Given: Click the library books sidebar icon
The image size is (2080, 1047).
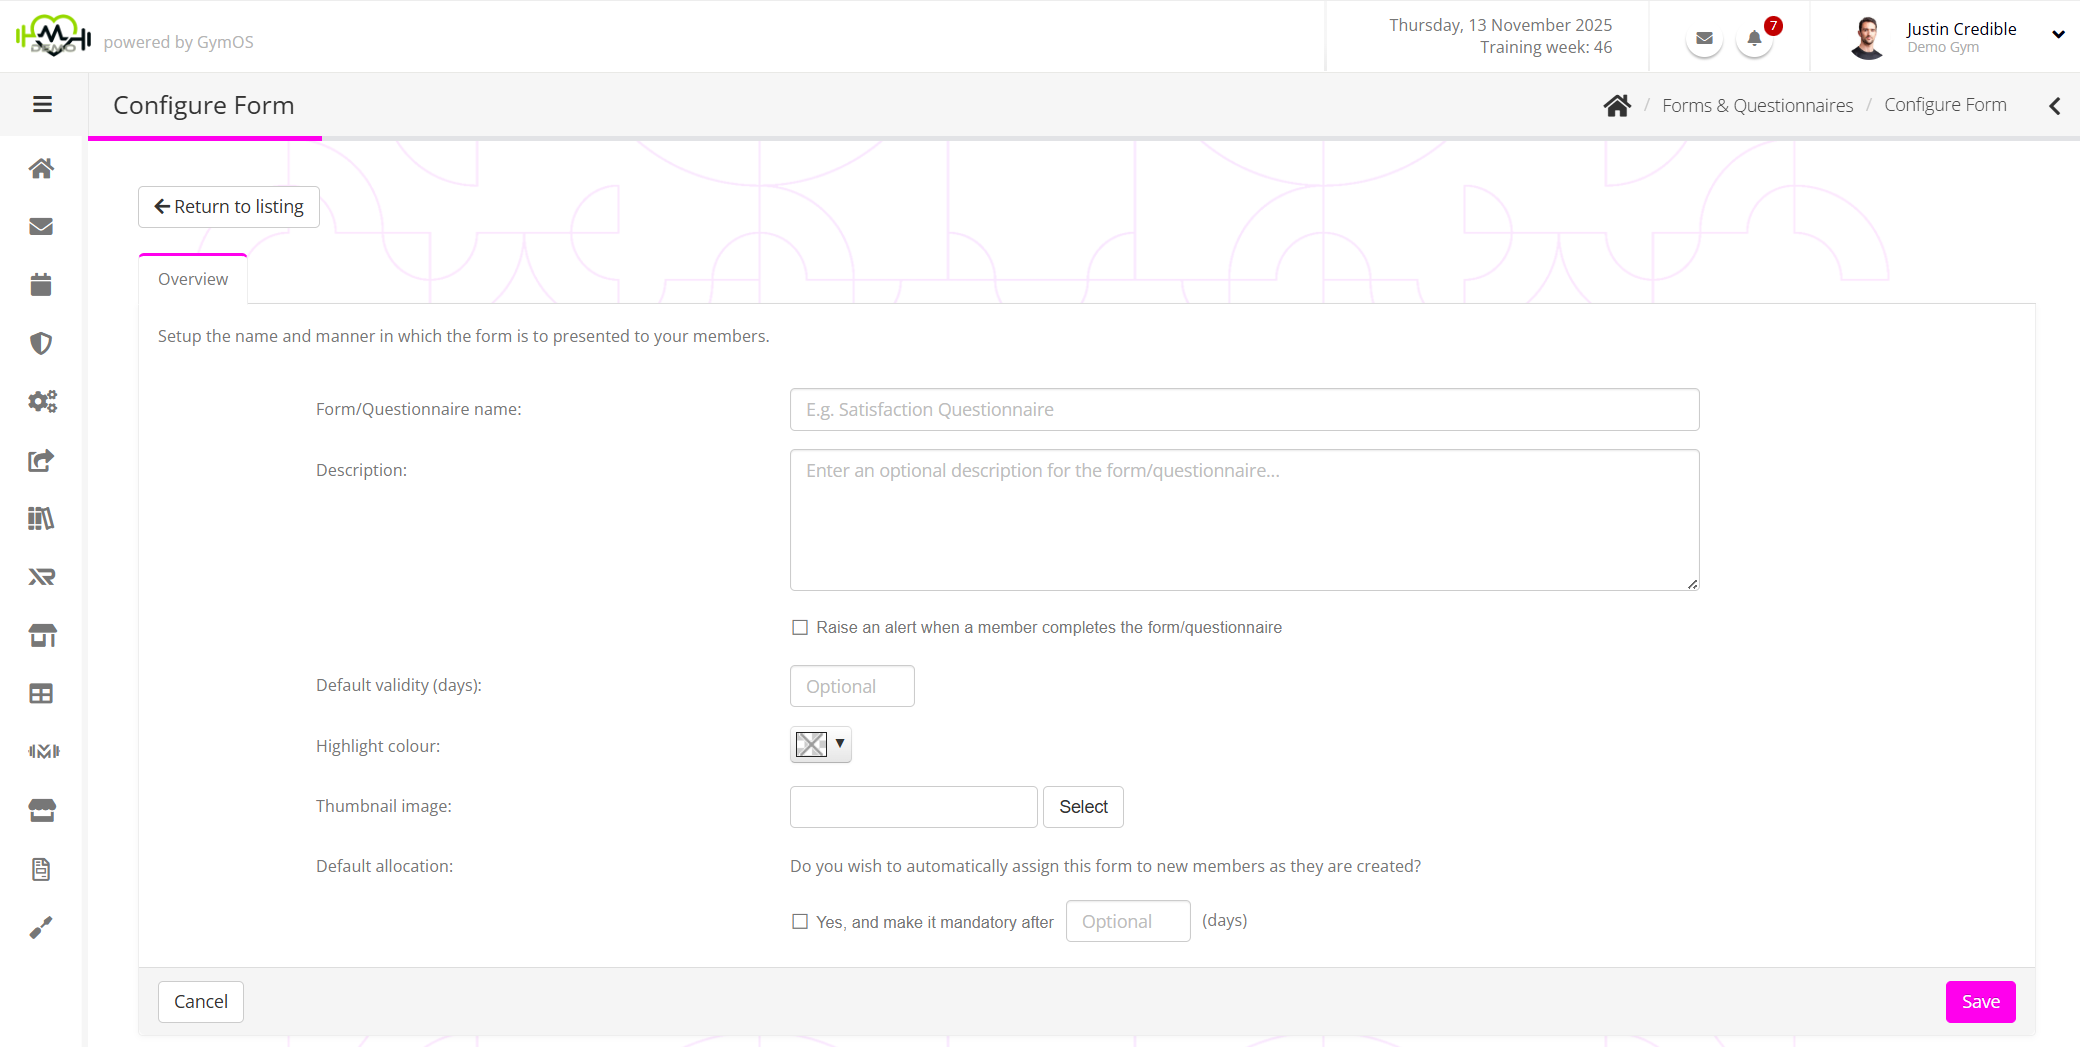Looking at the screenshot, I should [41, 518].
